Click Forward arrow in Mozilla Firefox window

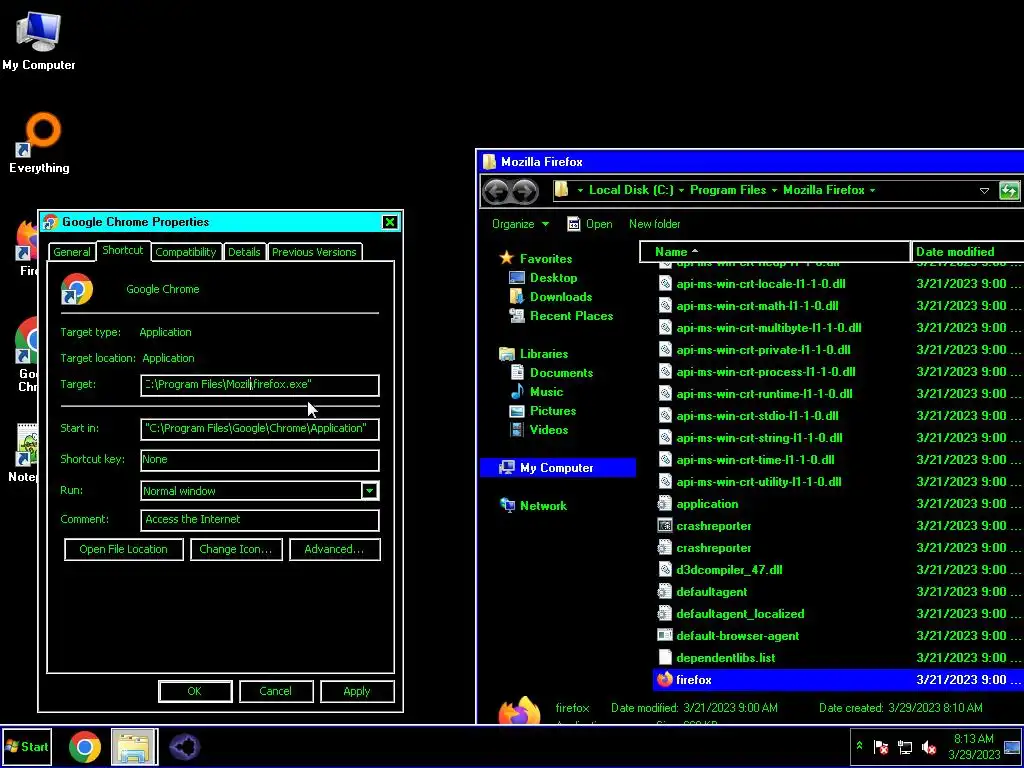[525, 191]
